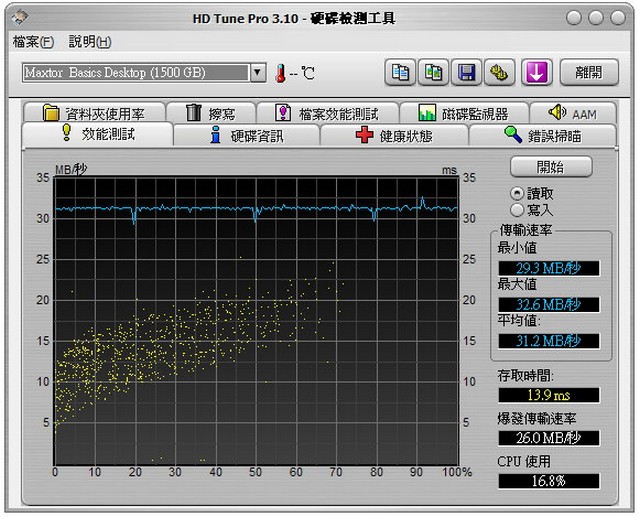
Task: Save results using the floppy disk icon
Action: coord(466,72)
